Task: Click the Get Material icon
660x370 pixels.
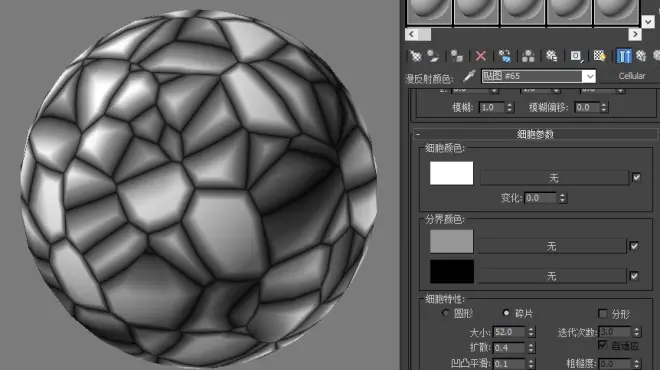Action: pyautogui.click(x=415, y=56)
